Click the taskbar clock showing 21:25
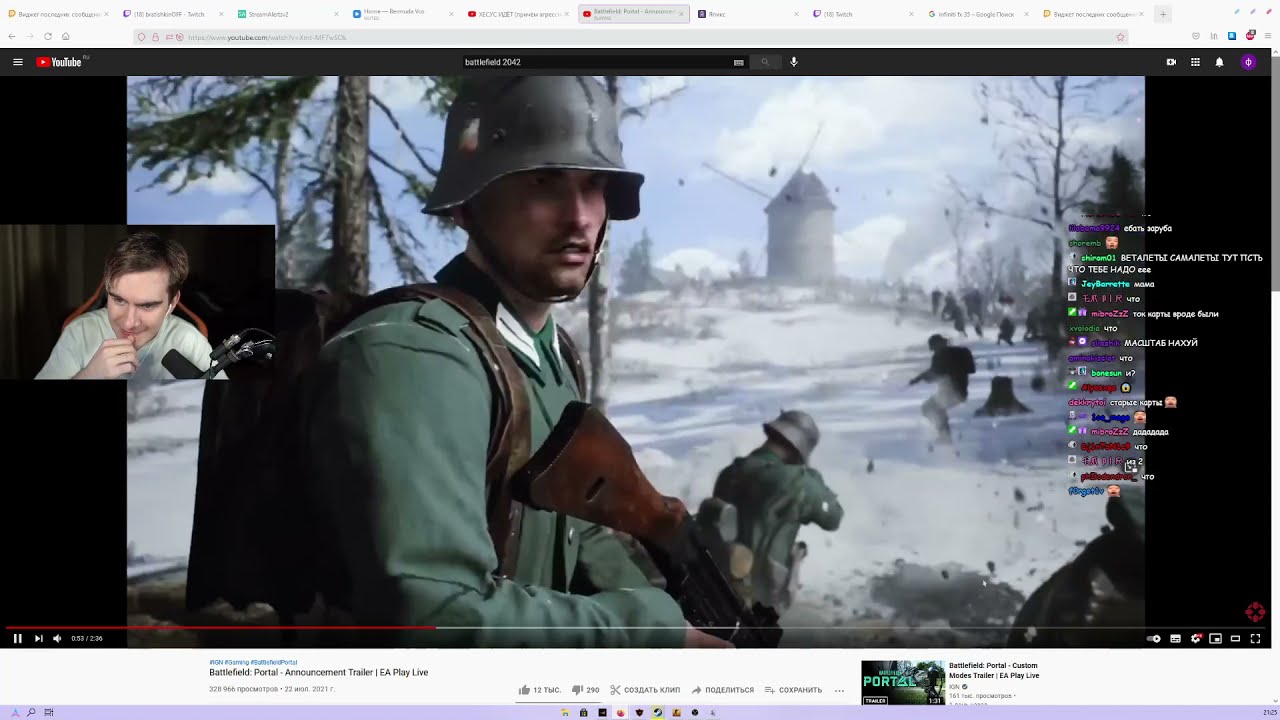 [x=1269, y=712]
